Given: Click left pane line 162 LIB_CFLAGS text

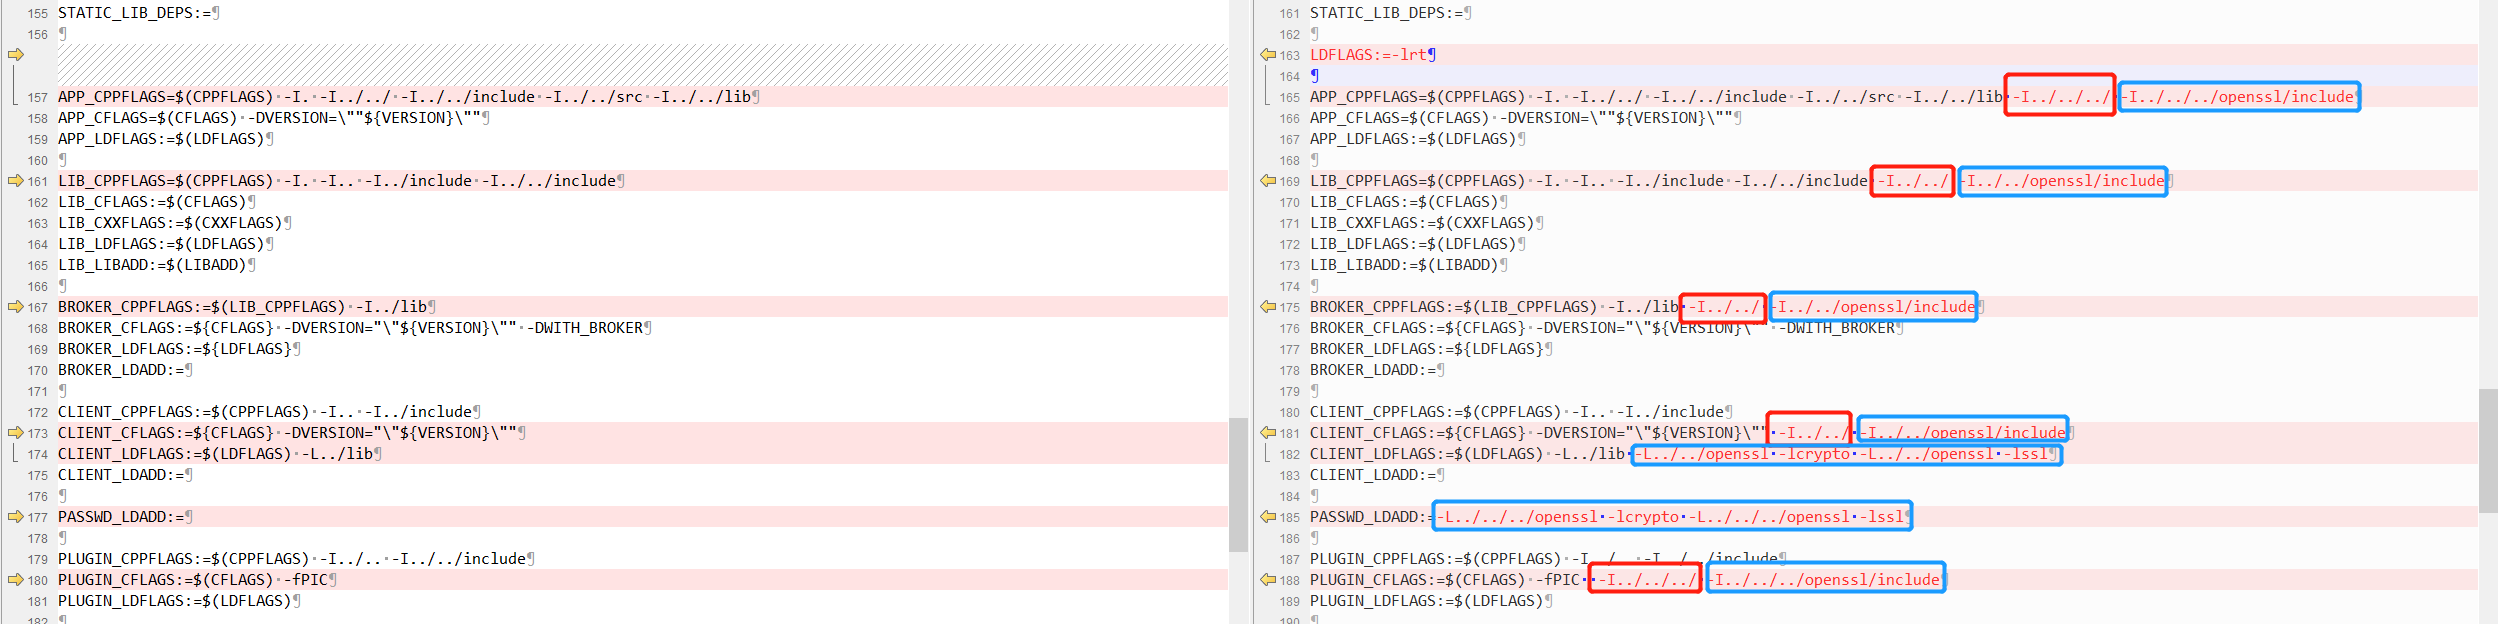Looking at the screenshot, I should pos(156,202).
